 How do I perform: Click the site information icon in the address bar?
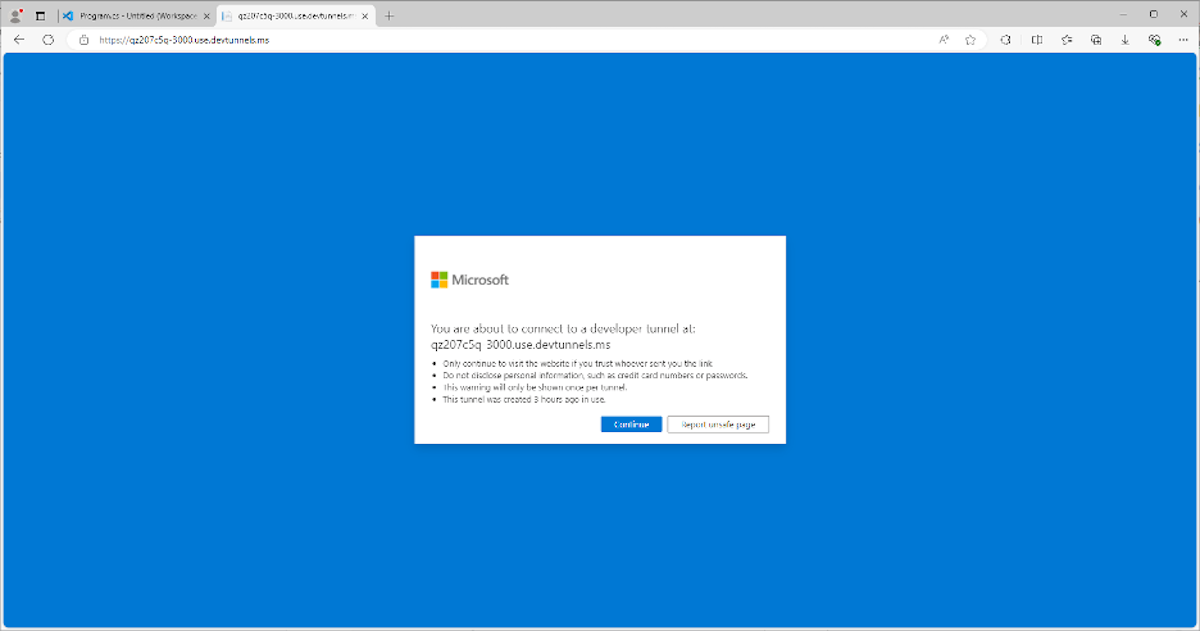pyautogui.click(x=84, y=40)
